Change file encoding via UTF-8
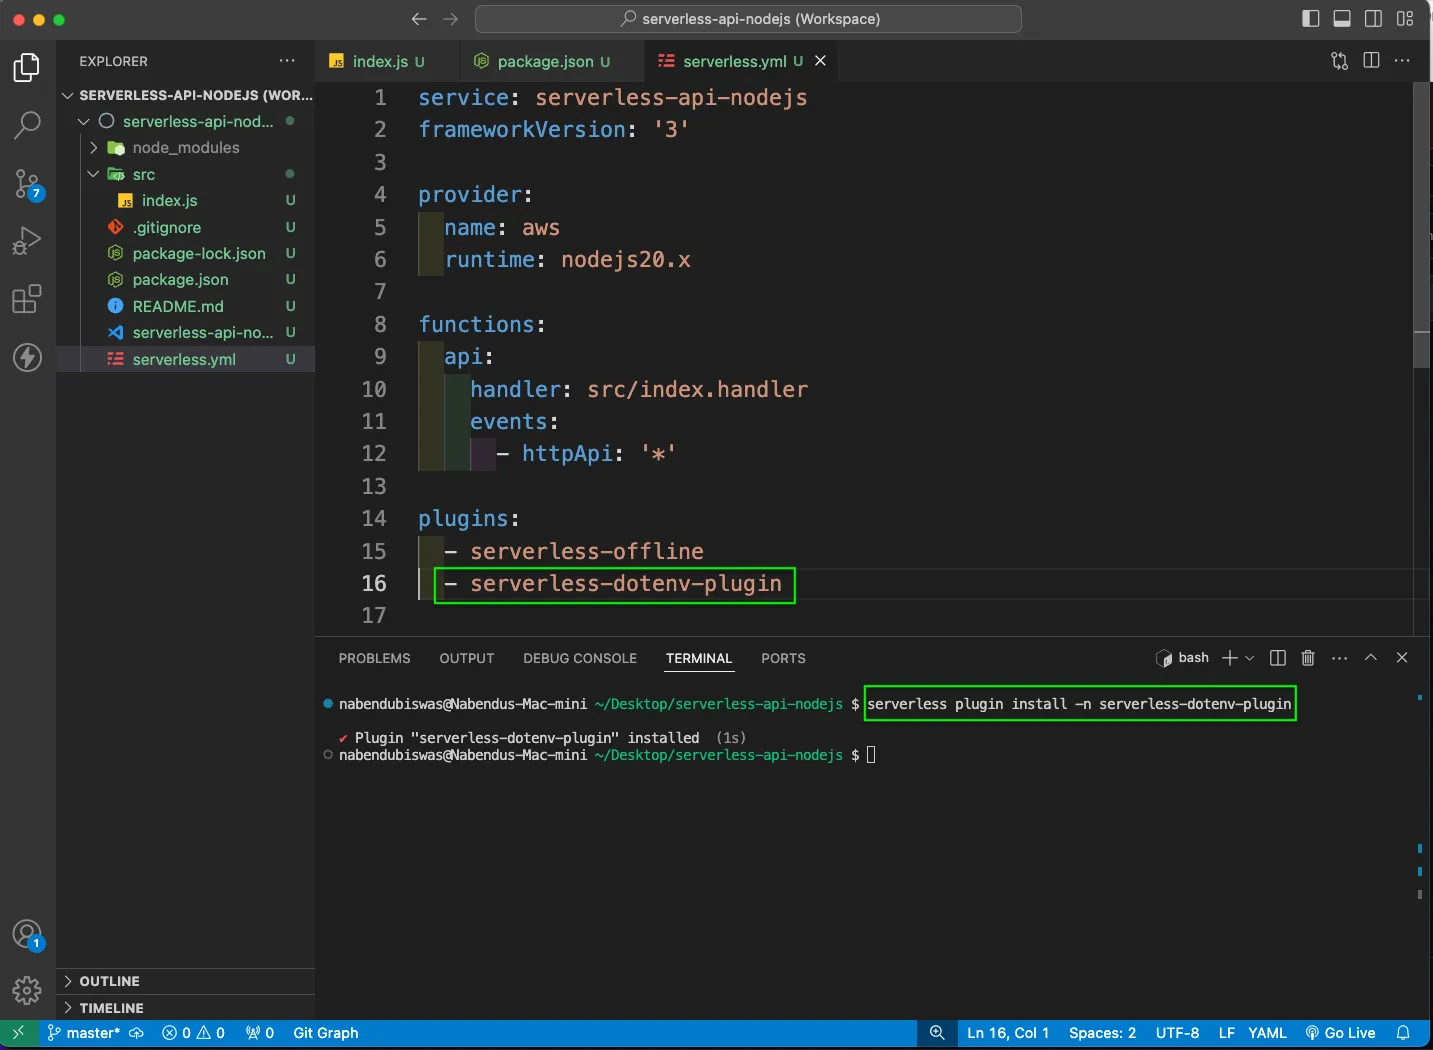1433x1050 pixels. [x=1177, y=1033]
